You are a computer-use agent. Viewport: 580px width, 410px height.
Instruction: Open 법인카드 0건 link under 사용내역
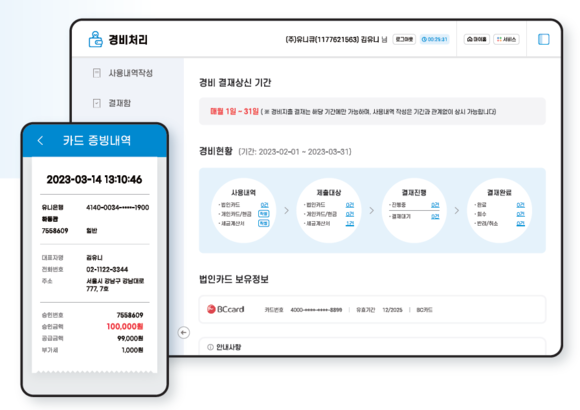point(264,205)
